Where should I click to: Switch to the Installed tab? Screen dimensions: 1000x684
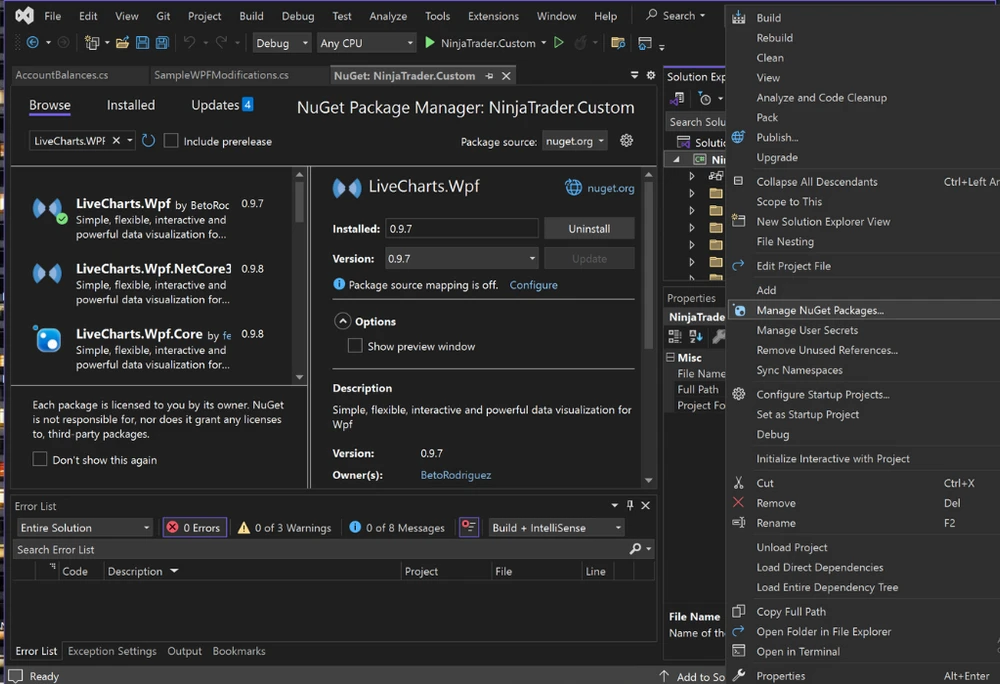pyautogui.click(x=131, y=105)
